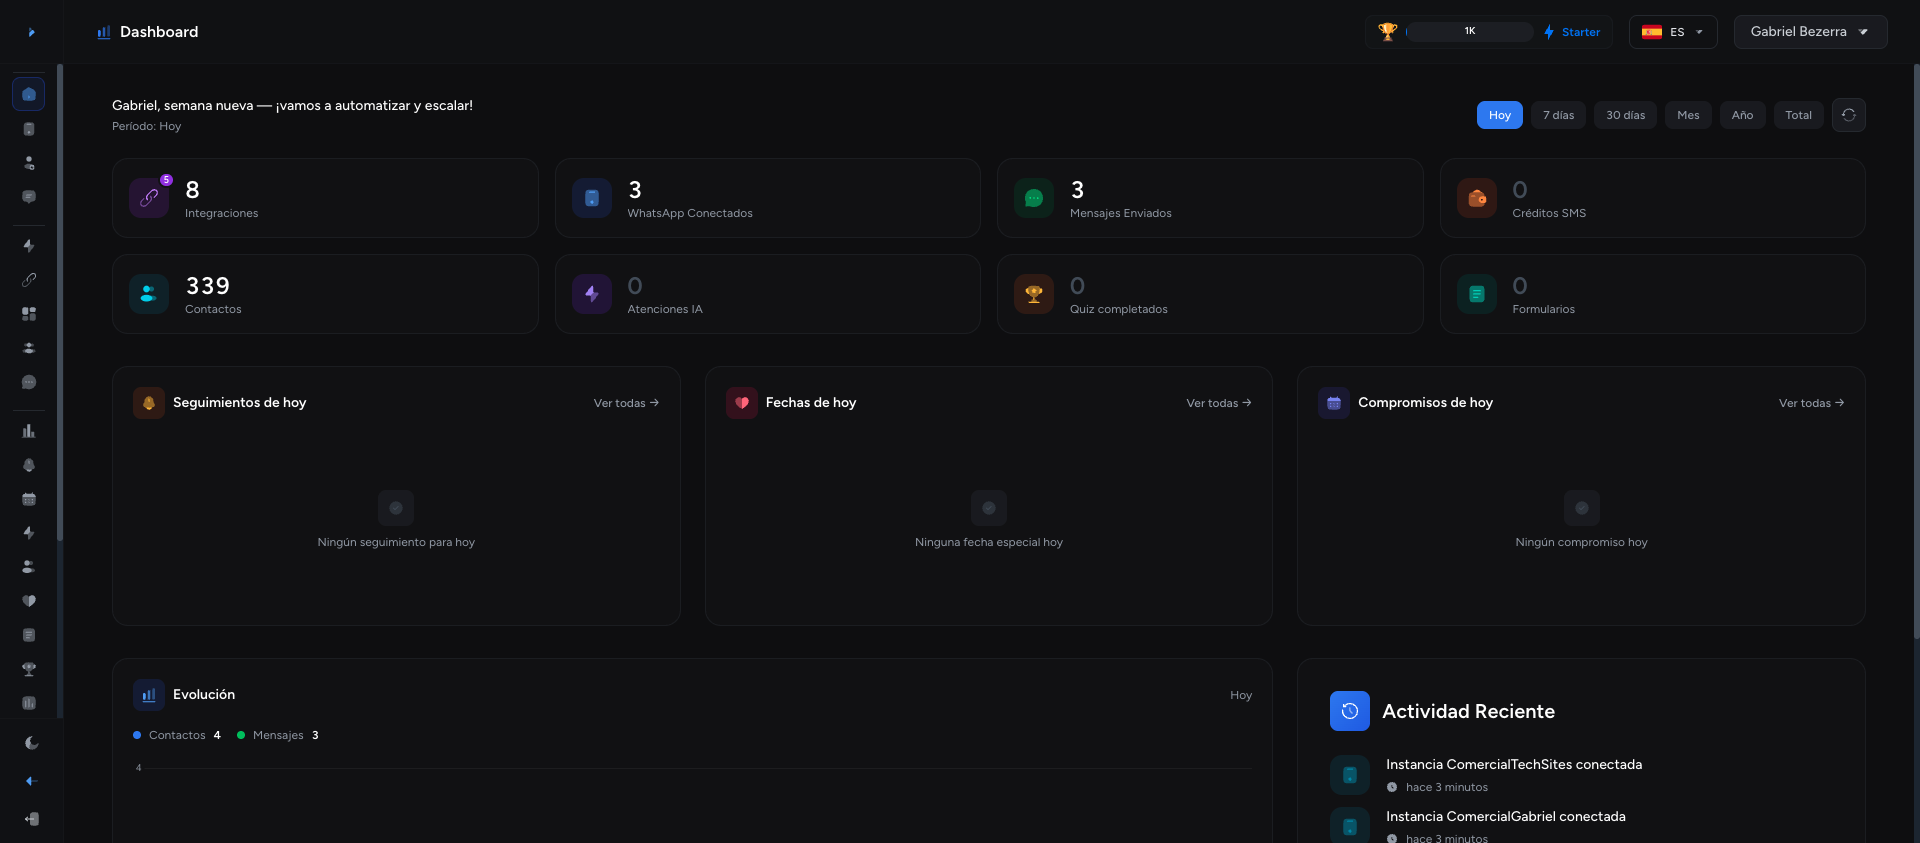Open the round chat bubble with dots sidebar icon
Screen dimensions: 1920x843
click(29, 382)
